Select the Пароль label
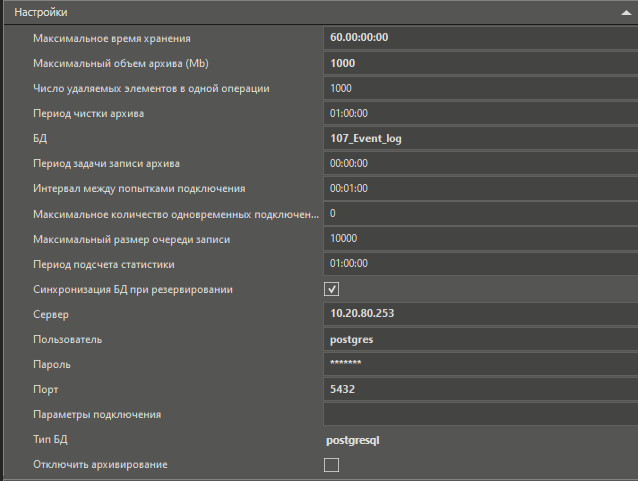Screen dimensions: 638x481 [x=52, y=365]
